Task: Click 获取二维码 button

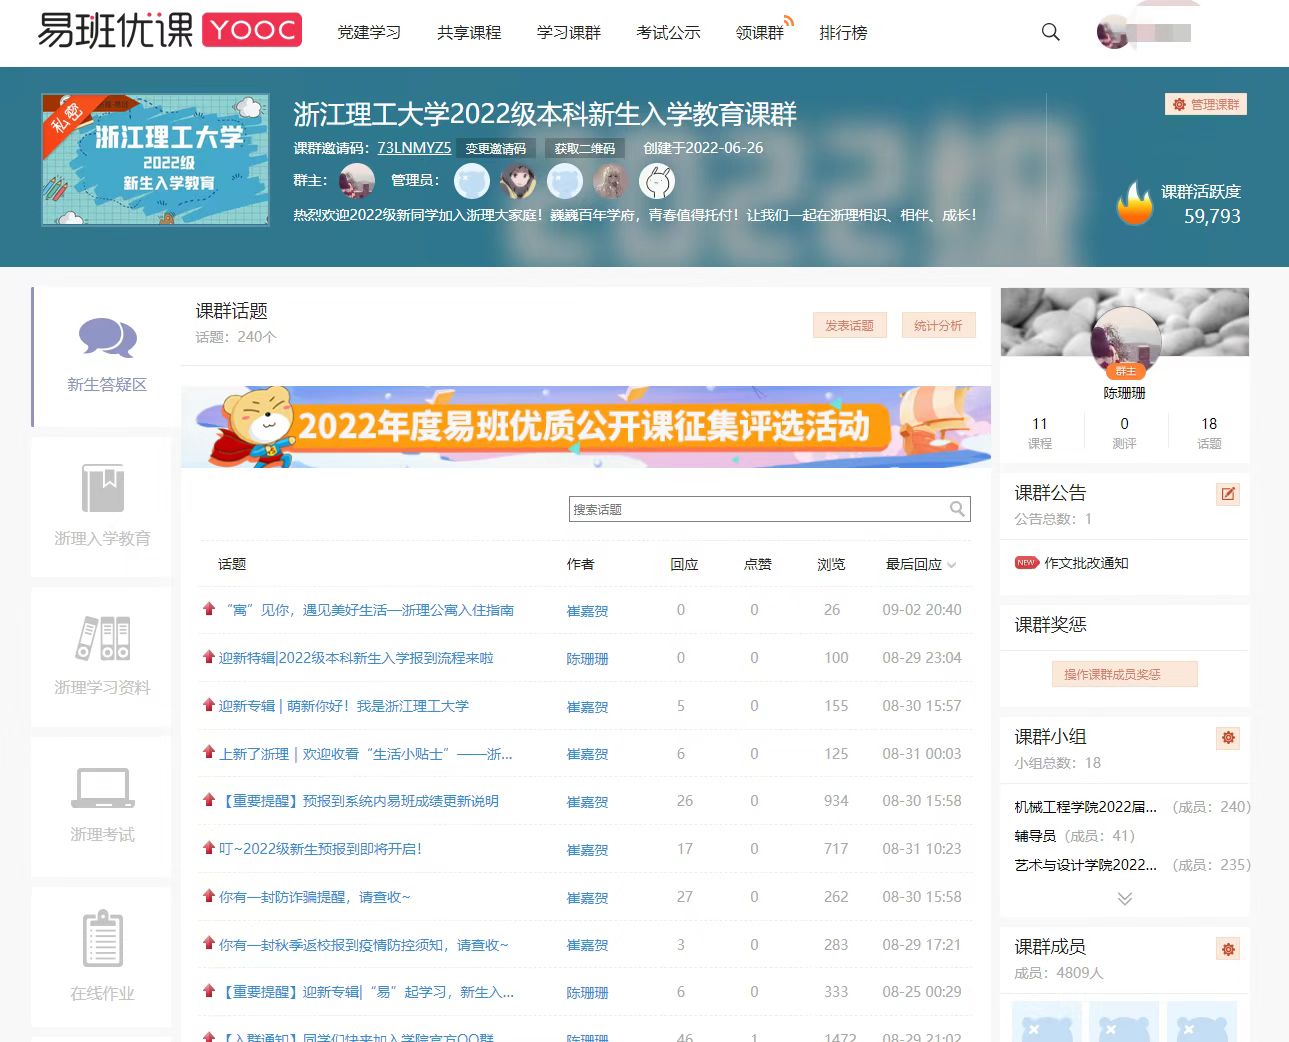Action: [x=585, y=148]
